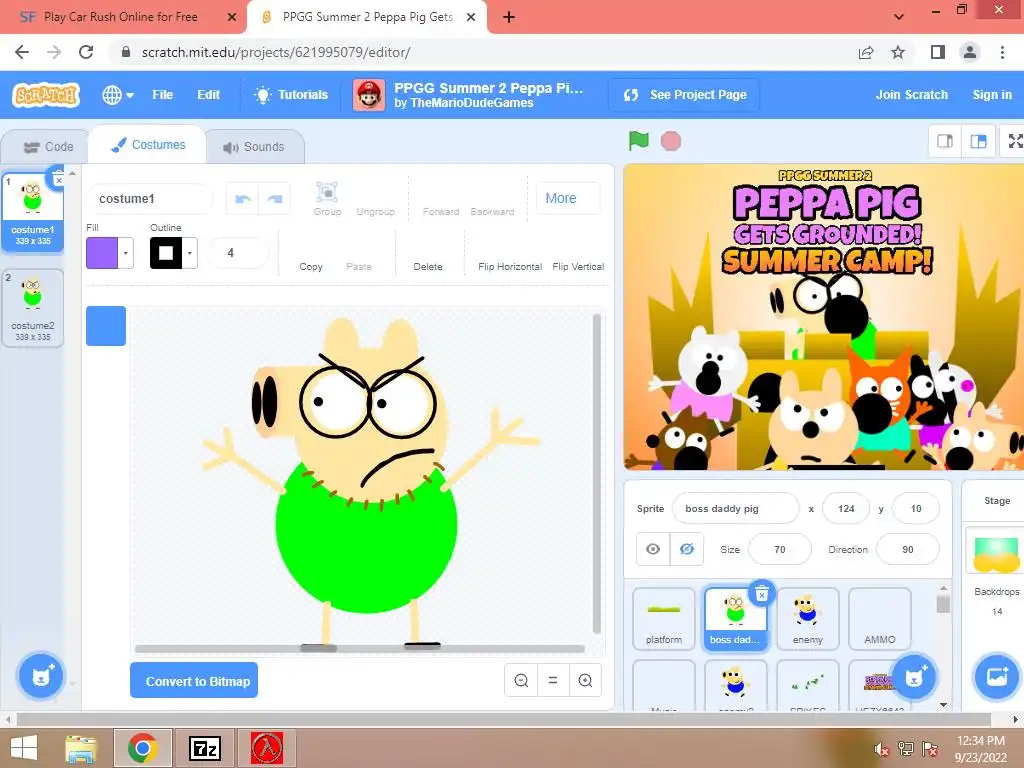Screen dimensions: 1024x768
Task: Click the sprite Size field
Action: pos(780,549)
